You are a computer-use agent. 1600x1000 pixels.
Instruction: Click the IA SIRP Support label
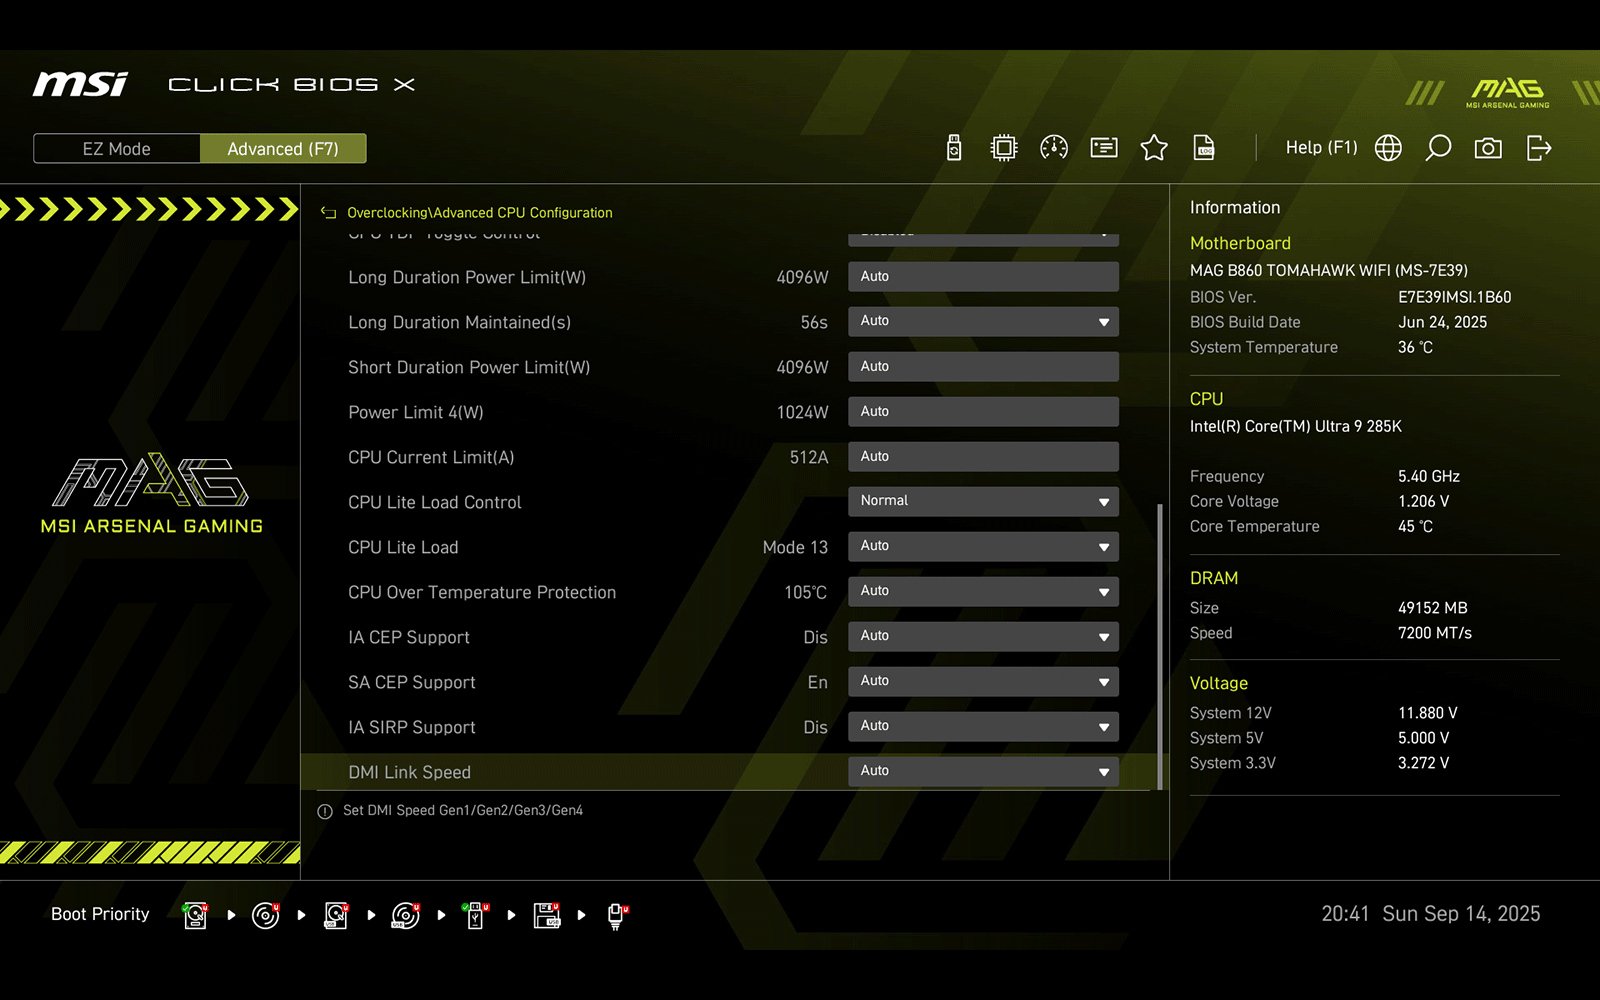tap(411, 728)
